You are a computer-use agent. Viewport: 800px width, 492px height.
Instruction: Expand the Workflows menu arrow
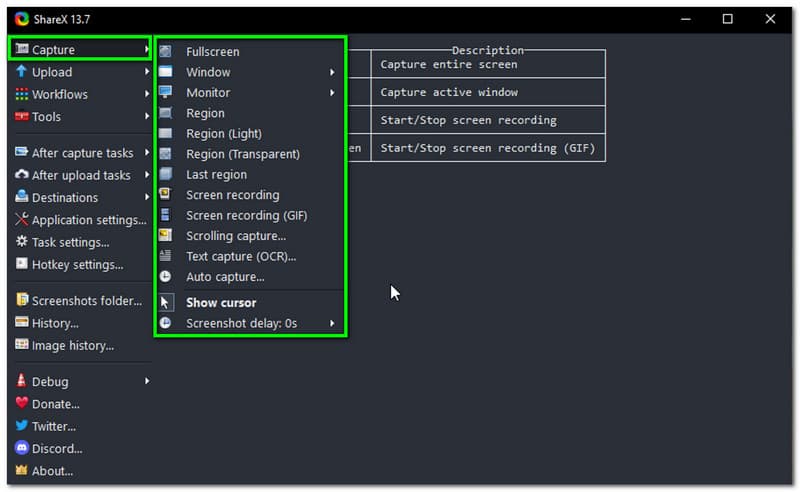pos(146,94)
